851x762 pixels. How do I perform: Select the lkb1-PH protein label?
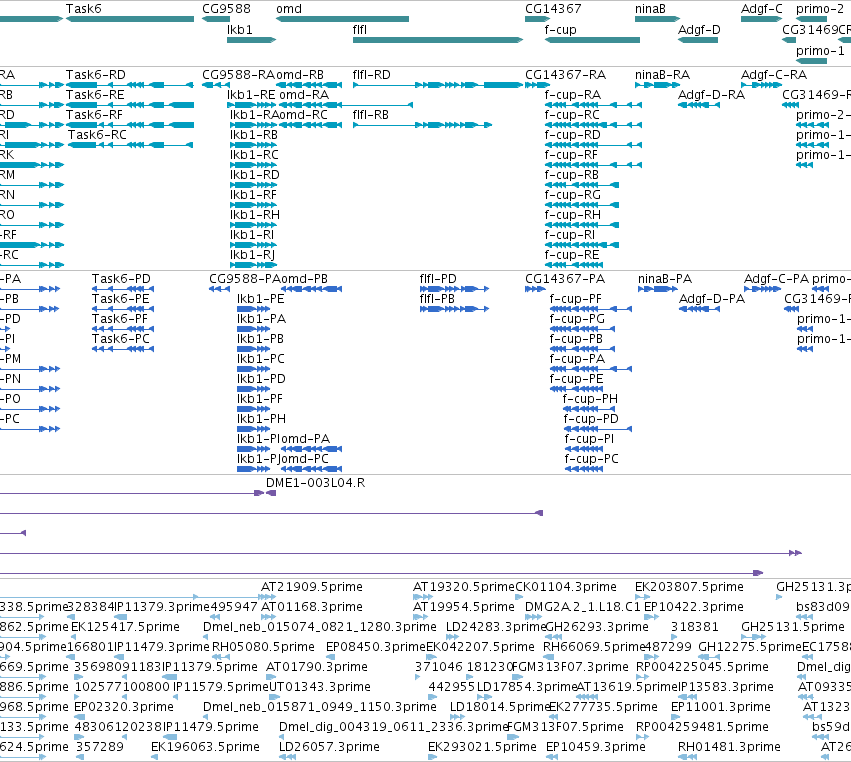tap(262, 419)
